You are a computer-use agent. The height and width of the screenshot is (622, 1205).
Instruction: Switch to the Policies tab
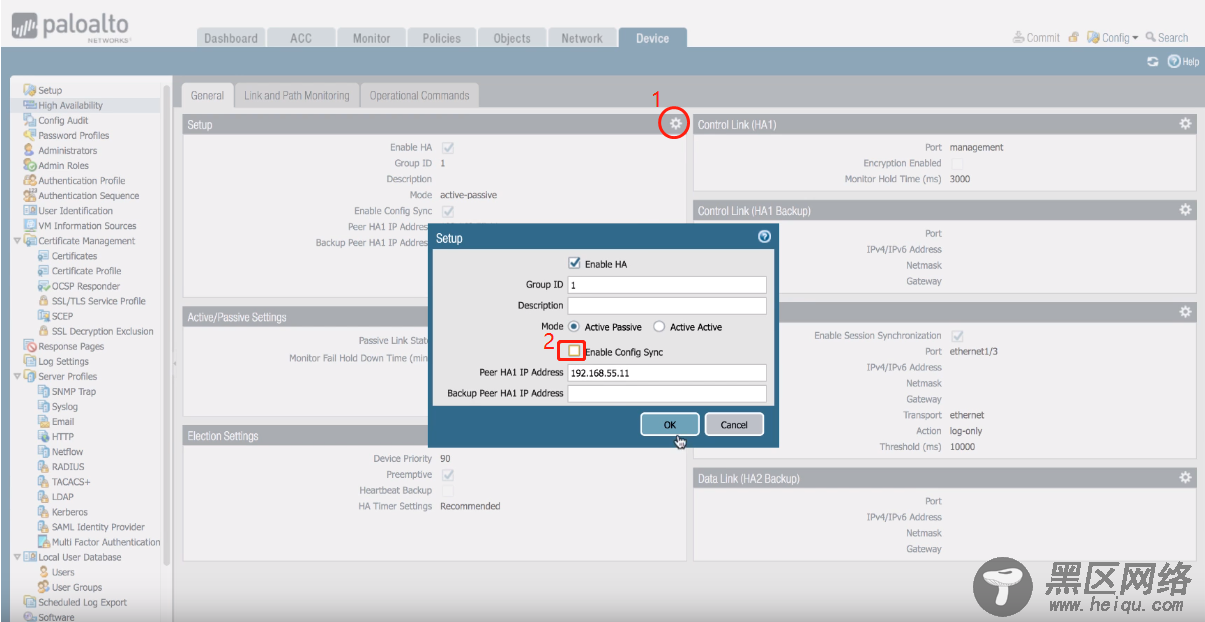pos(441,38)
